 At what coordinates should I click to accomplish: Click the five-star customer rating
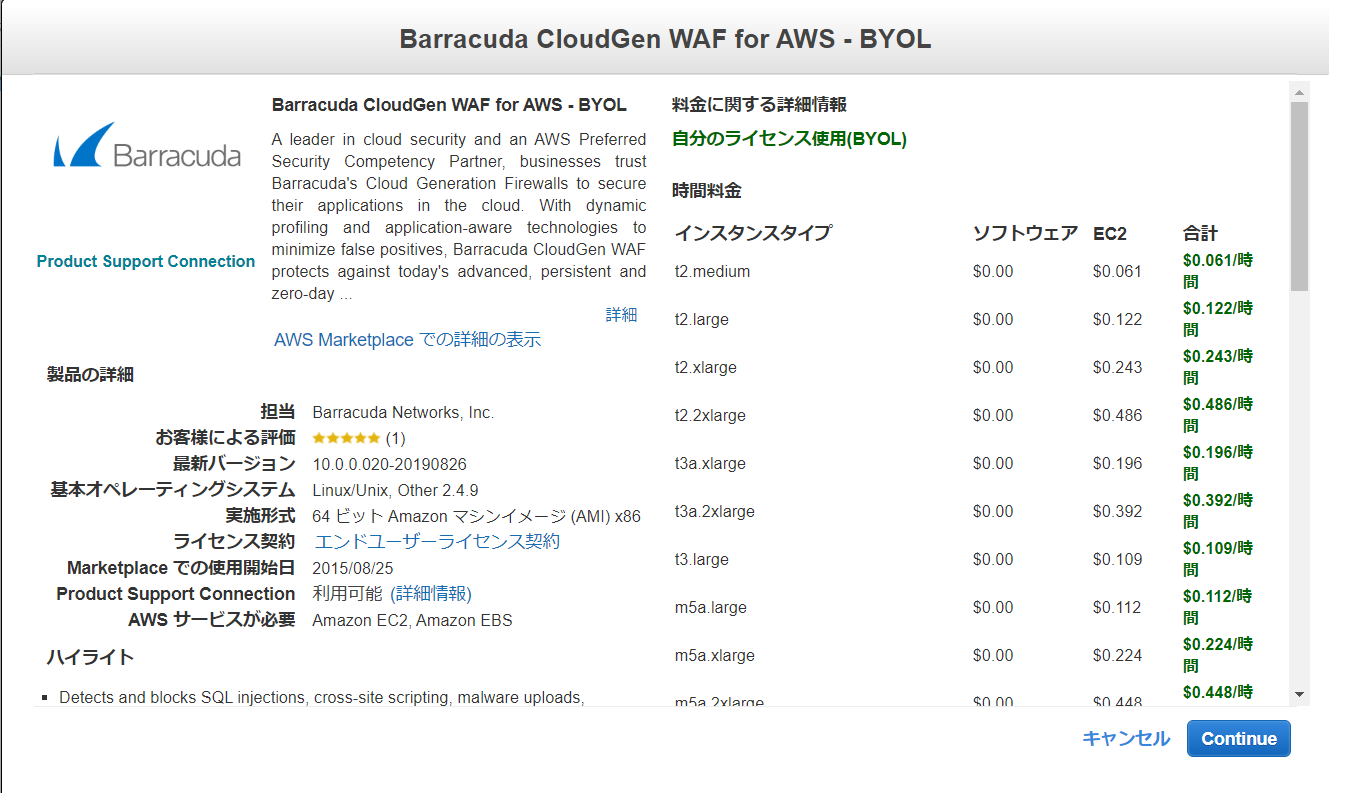point(346,438)
